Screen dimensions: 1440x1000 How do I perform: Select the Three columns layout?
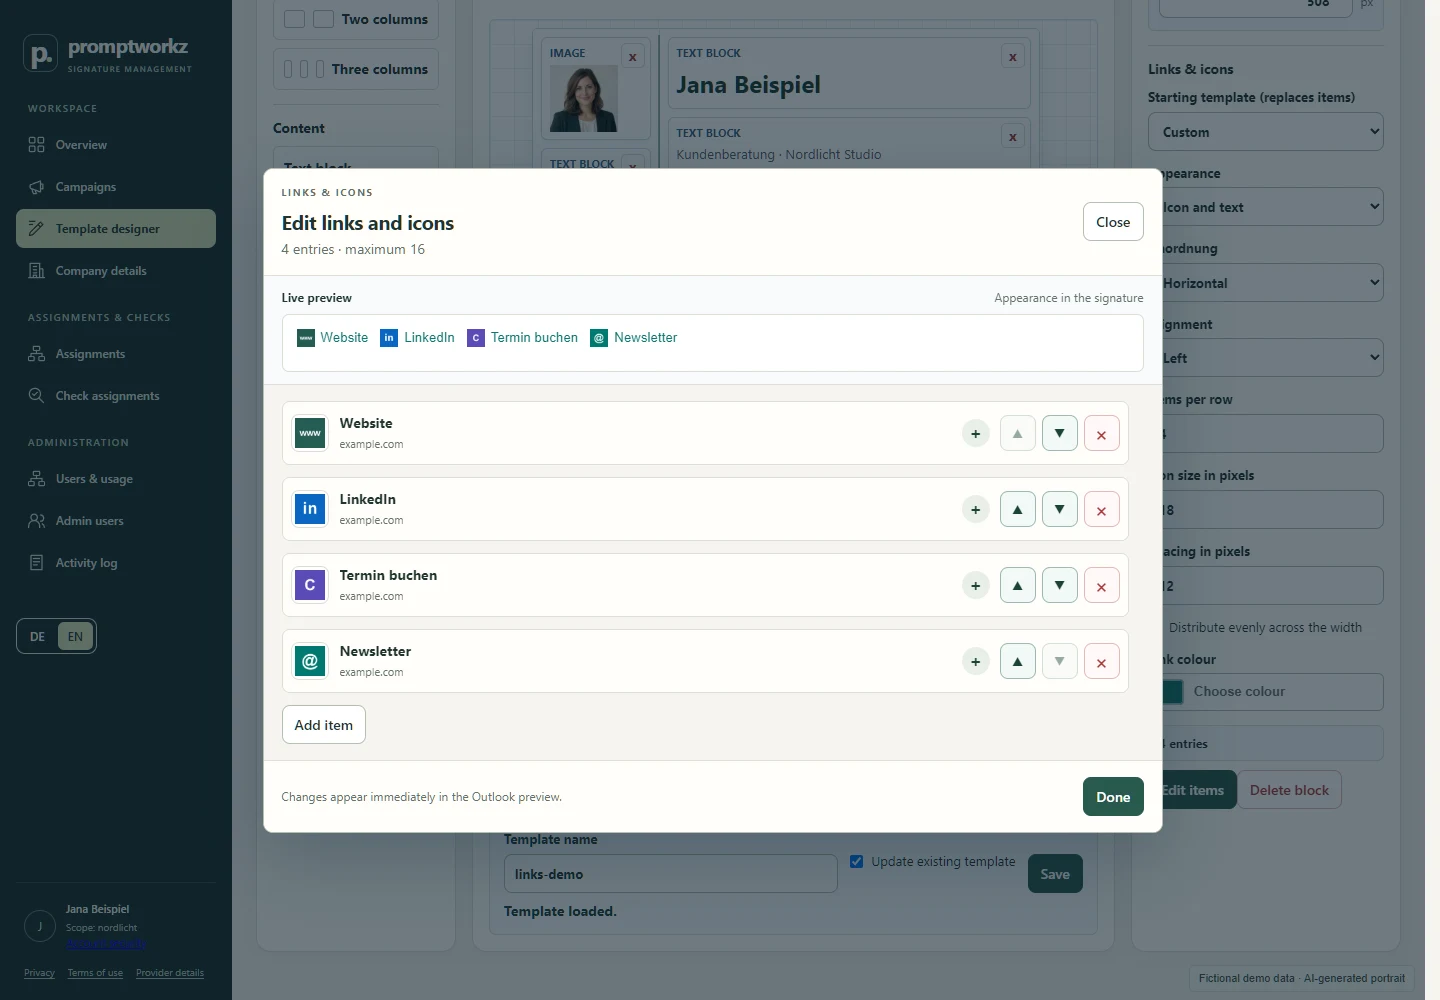(356, 69)
